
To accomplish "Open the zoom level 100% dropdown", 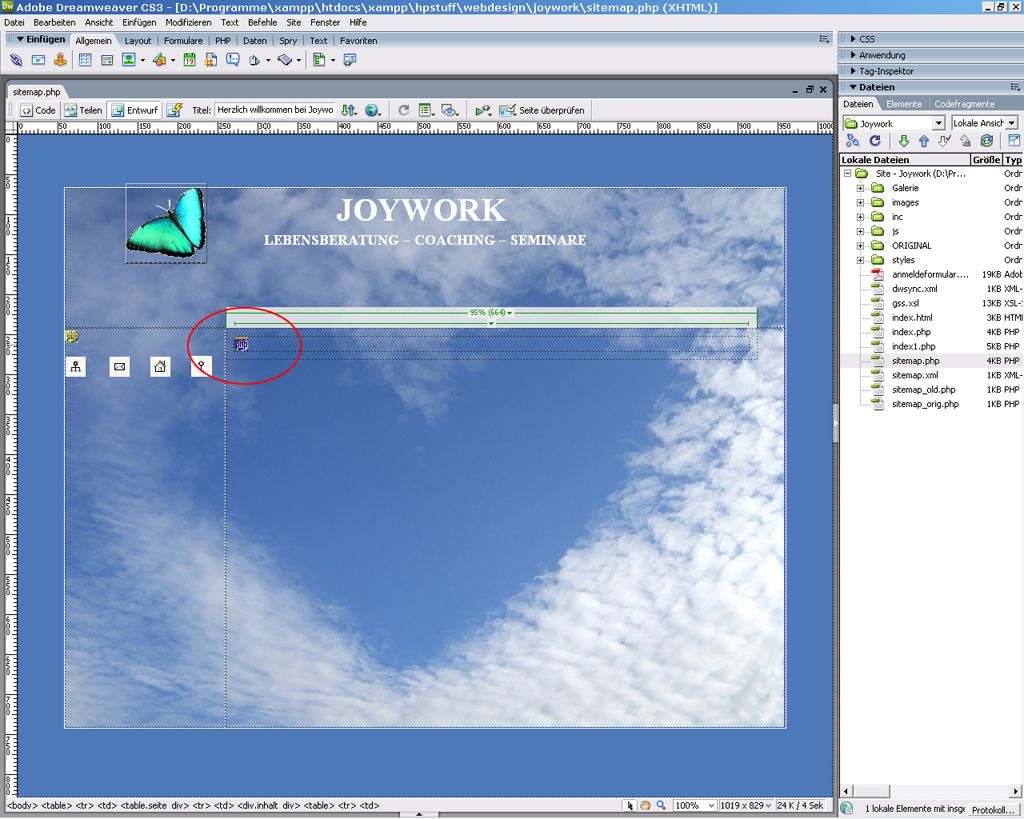I will tap(694, 805).
